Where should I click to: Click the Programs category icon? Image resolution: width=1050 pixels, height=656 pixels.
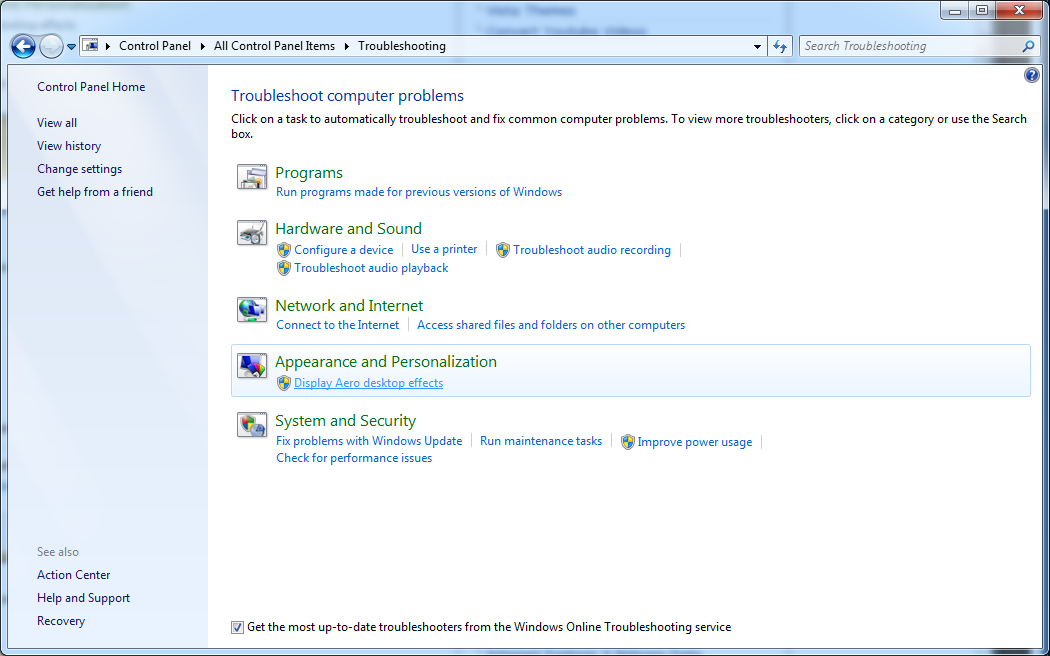tap(252, 177)
